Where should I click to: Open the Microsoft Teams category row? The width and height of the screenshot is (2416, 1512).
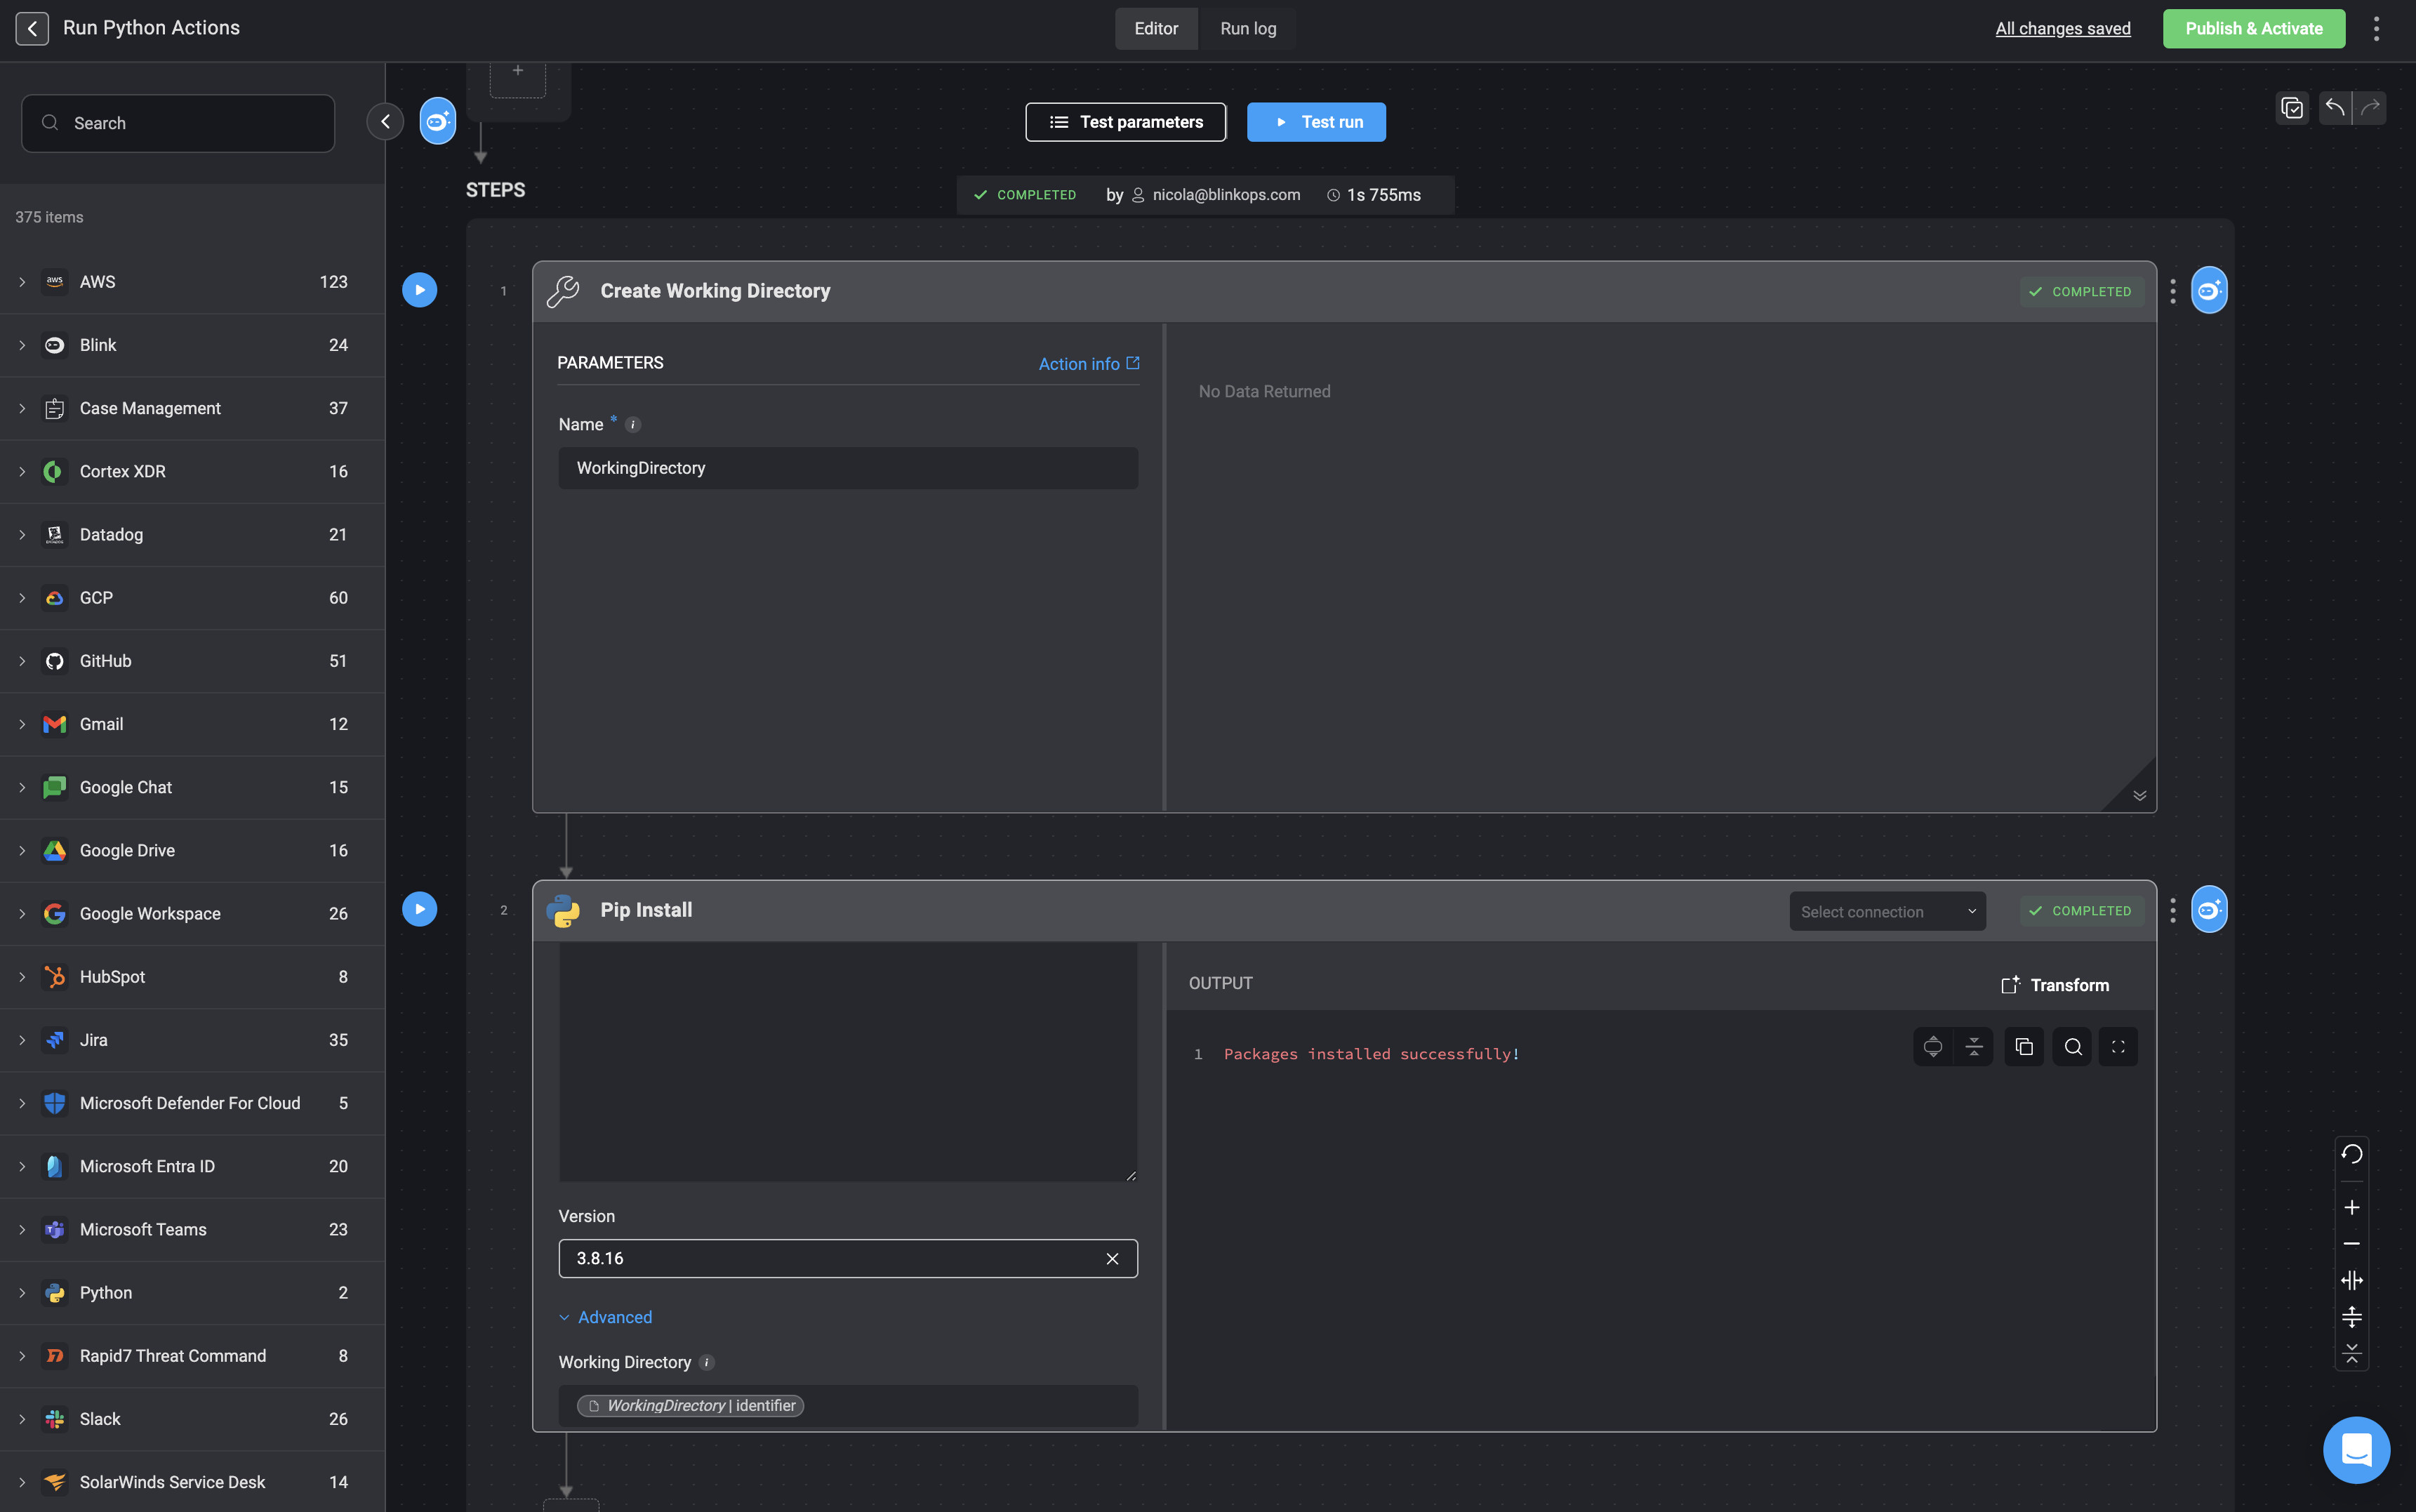tap(192, 1229)
